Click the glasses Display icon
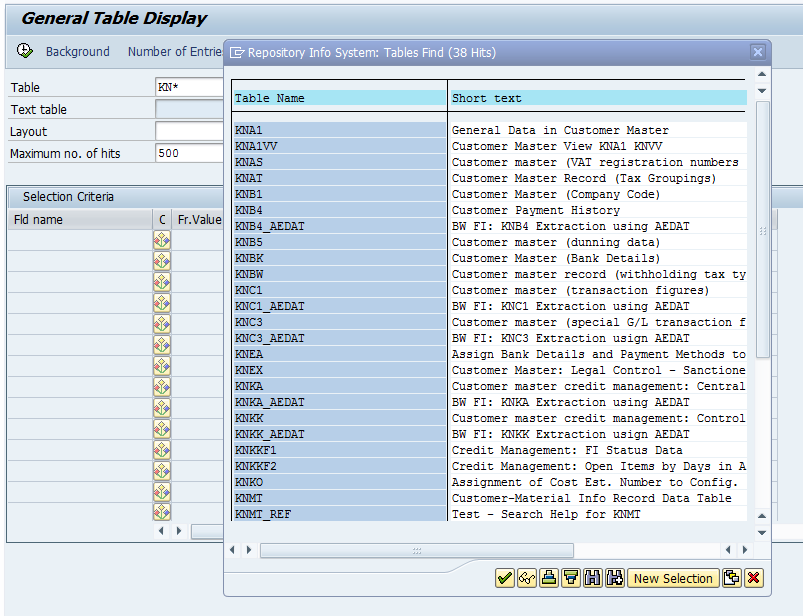Viewport: 803px width, 616px height. [527, 578]
